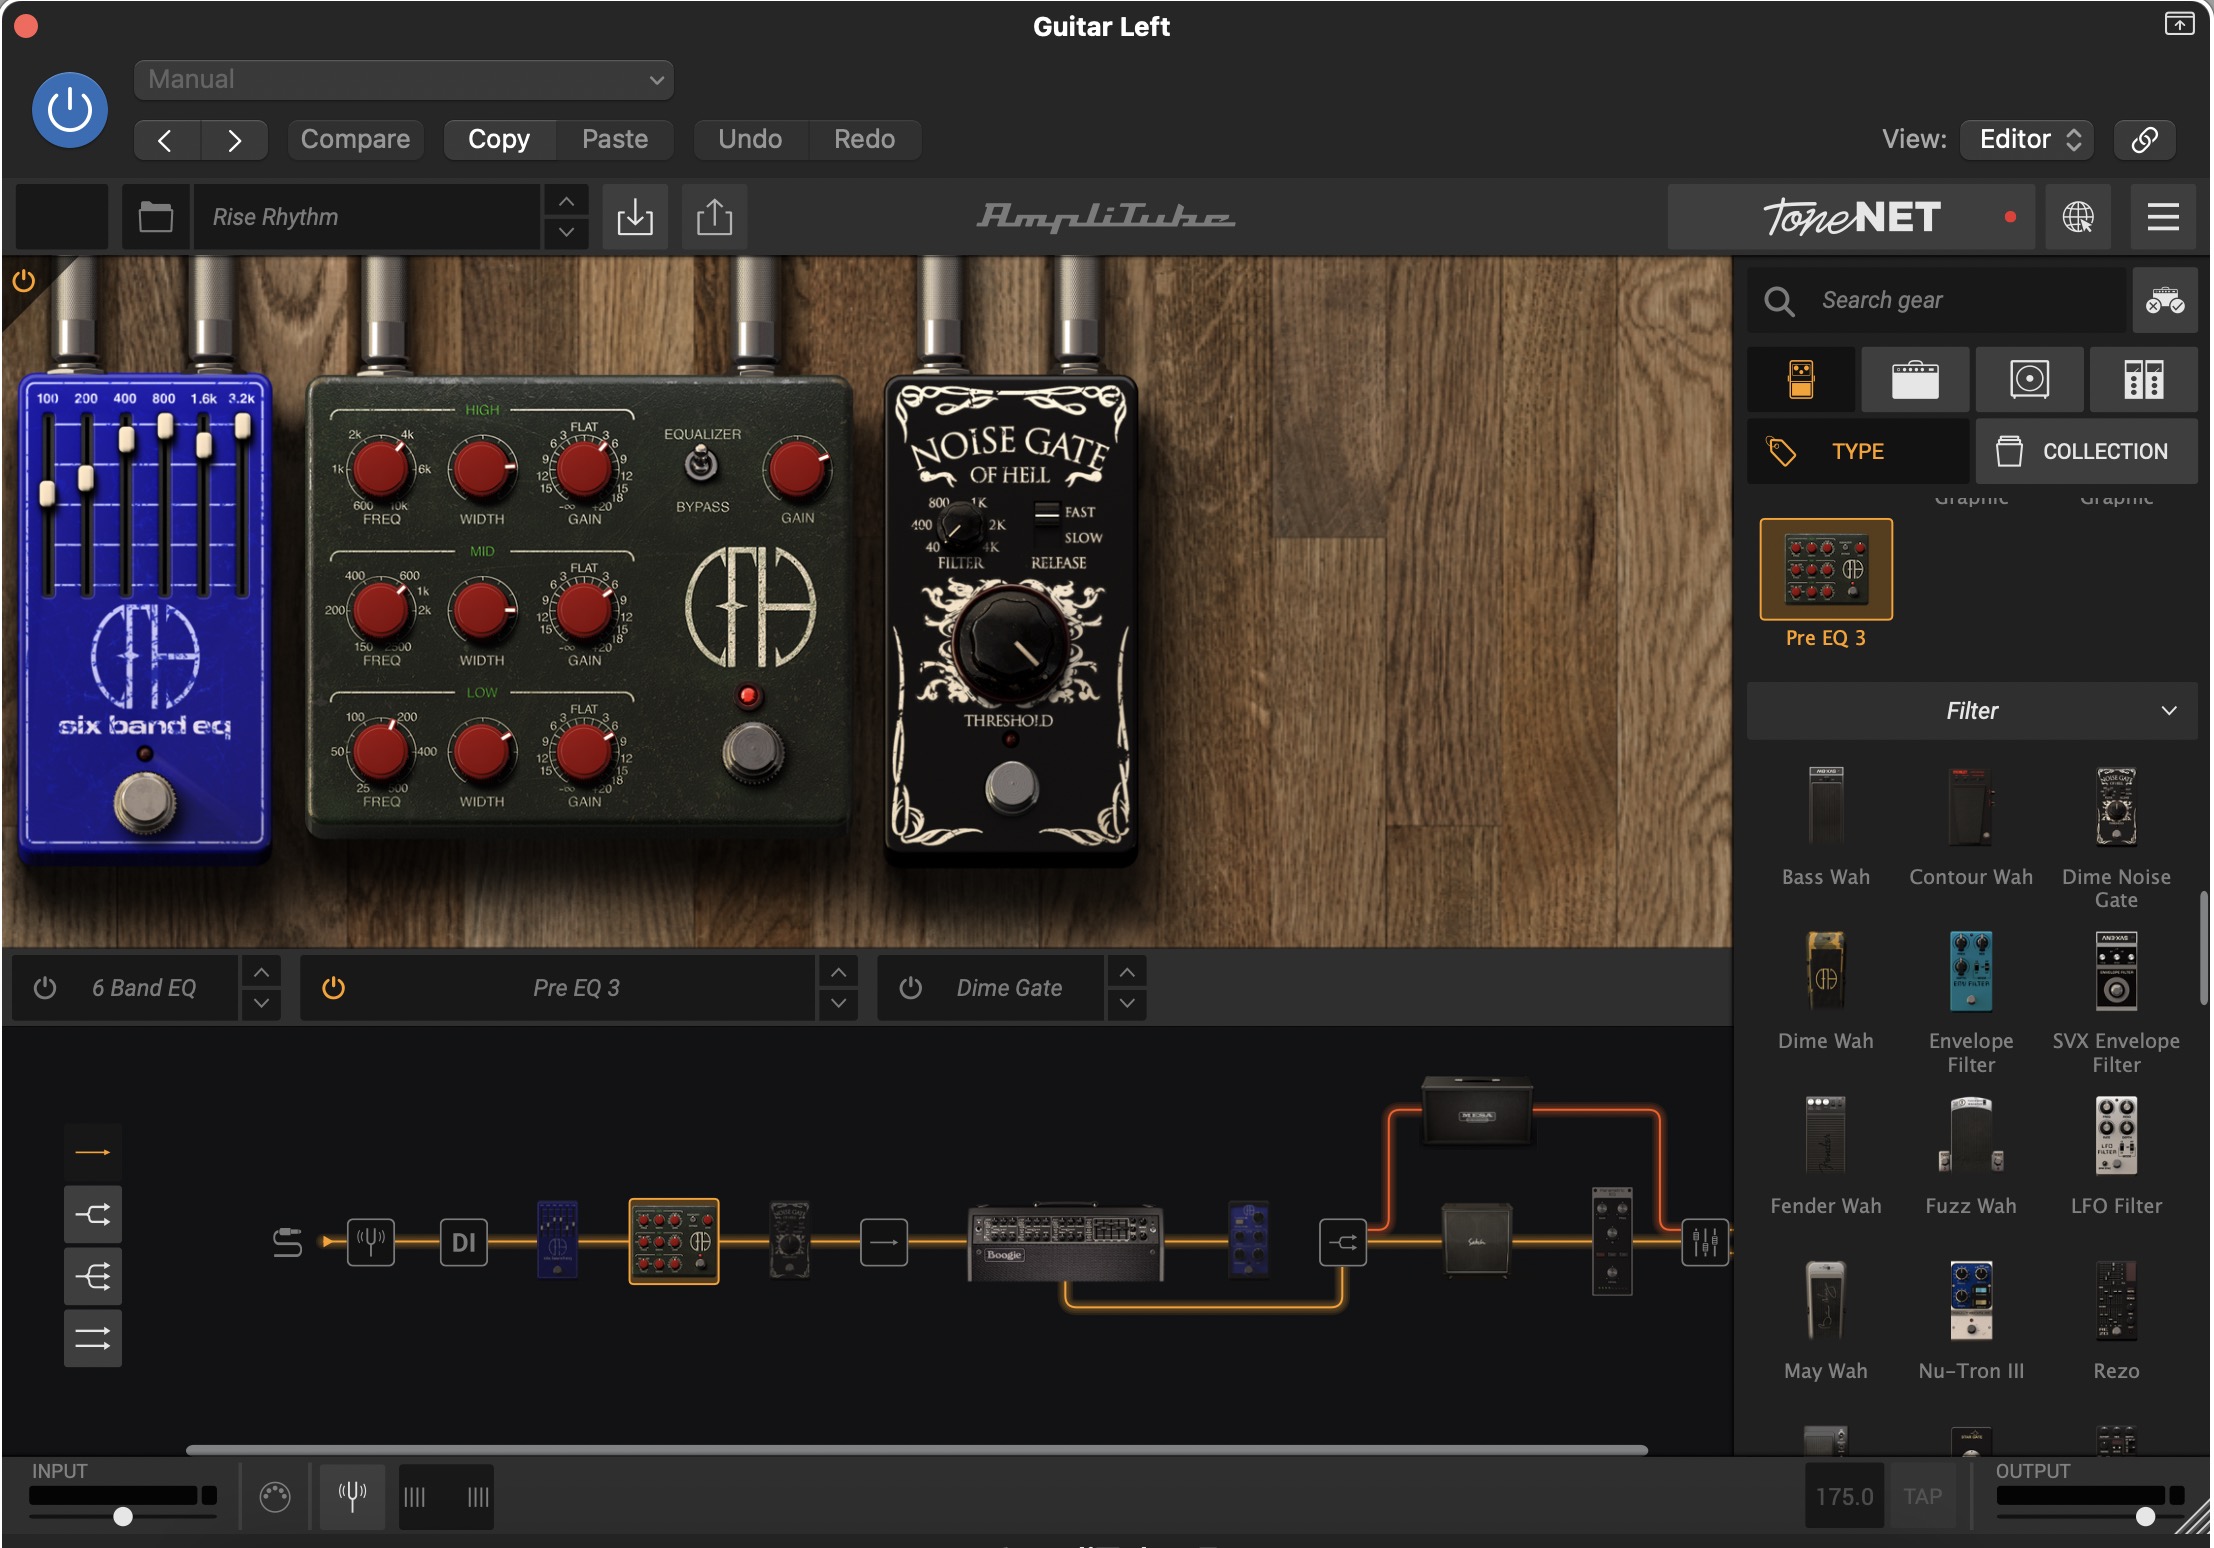Select the amplifier gear category icon
Image resolution: width=2214 pixels, height=1548 pixels.
1915,380
